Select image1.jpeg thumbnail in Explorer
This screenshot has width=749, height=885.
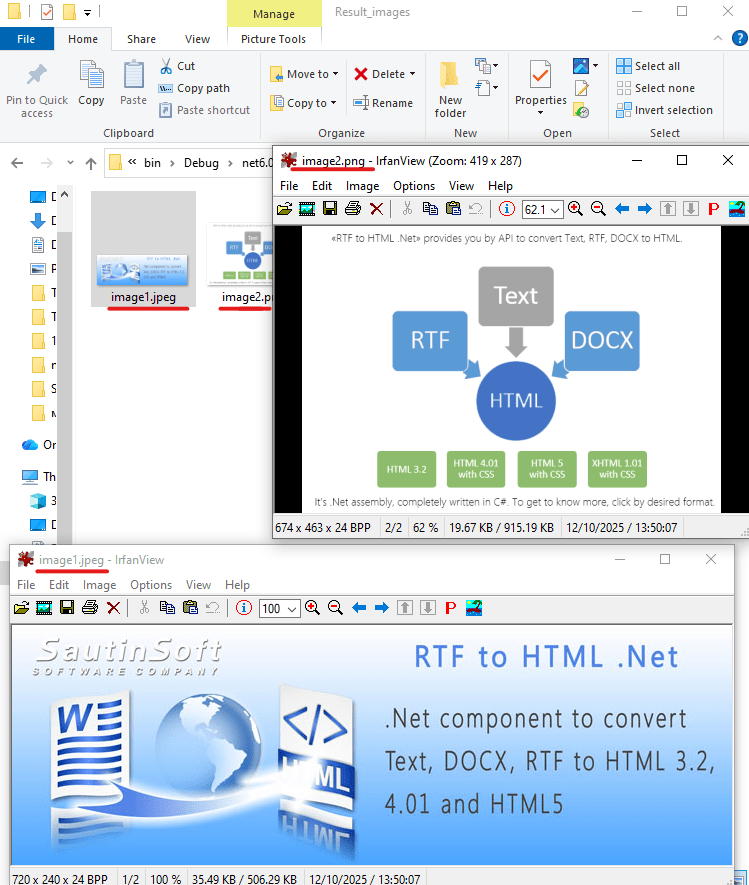(143, 248)
